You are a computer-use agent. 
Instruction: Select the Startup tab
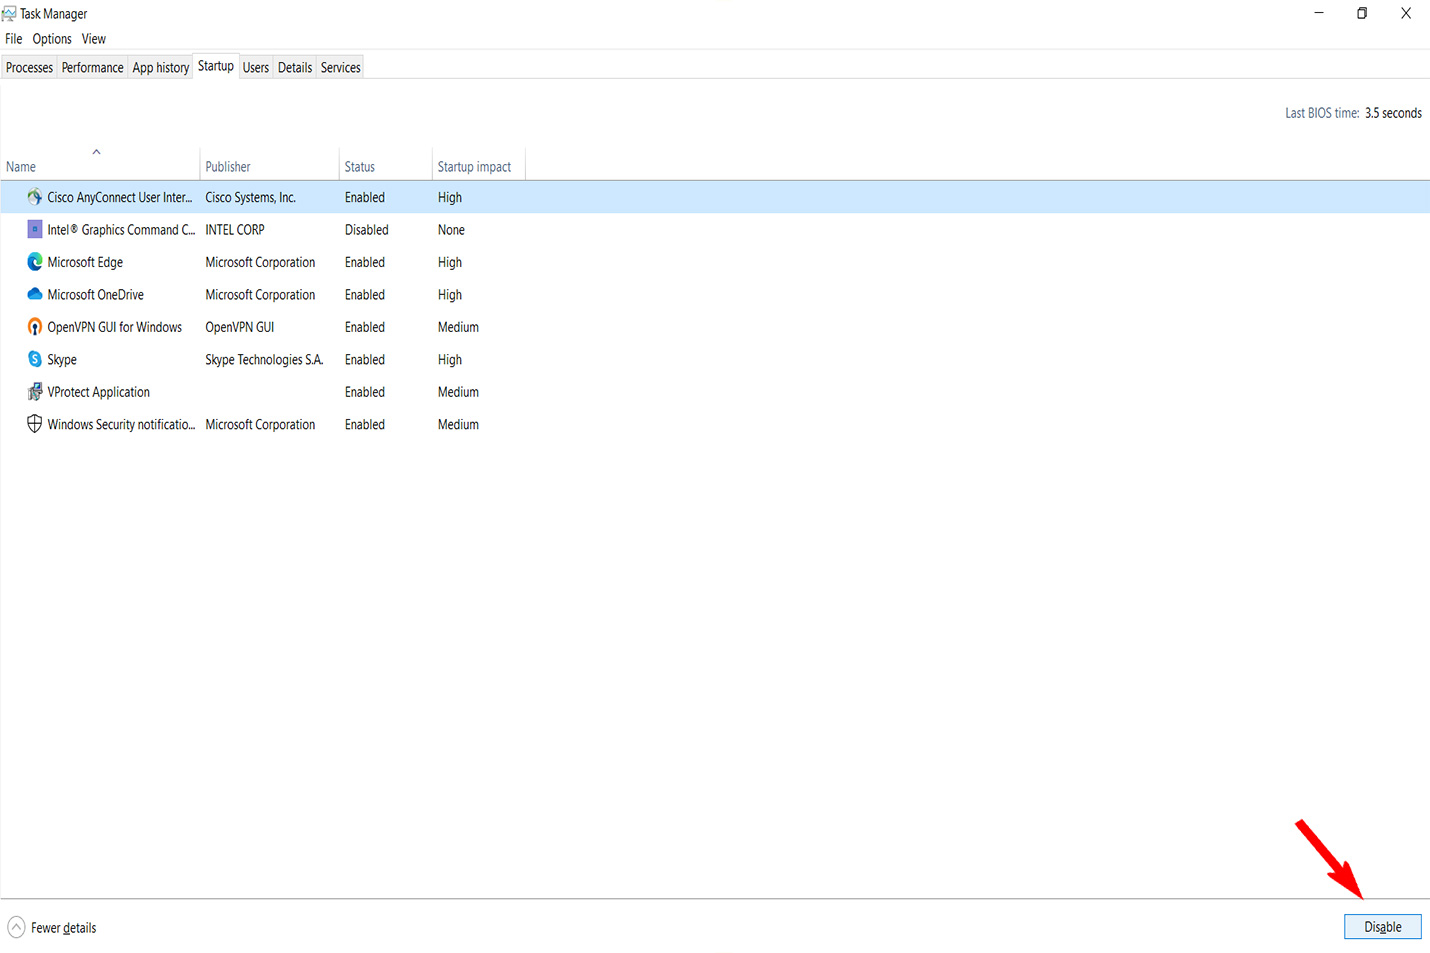pos(216,66)
